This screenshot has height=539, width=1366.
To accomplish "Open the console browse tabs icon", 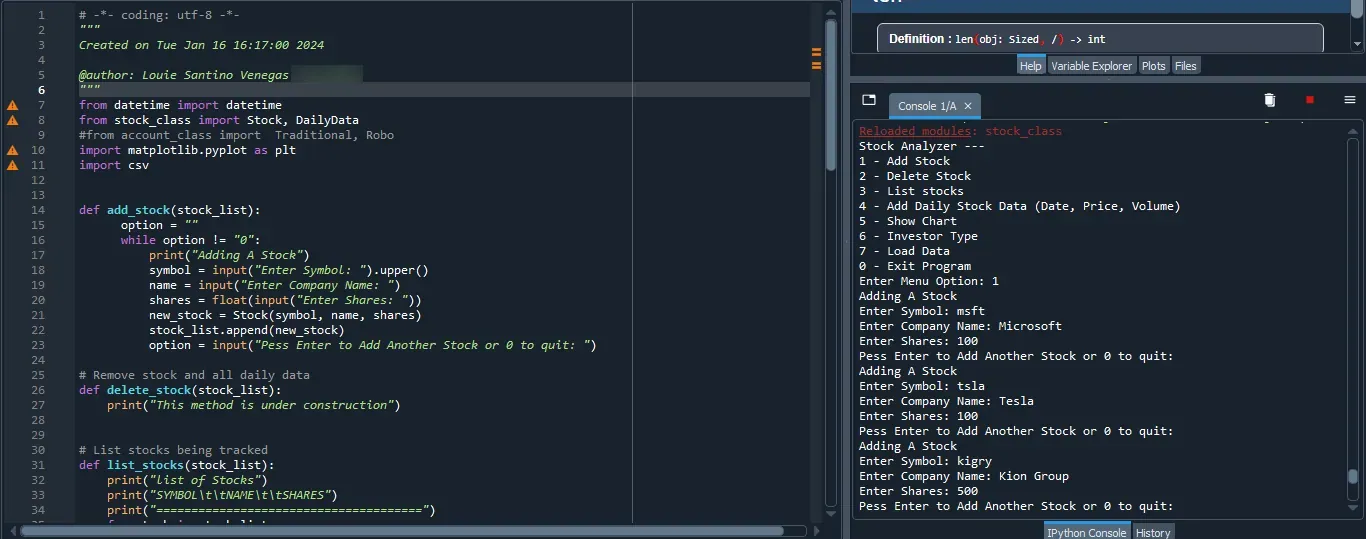I will coord(869,100).
